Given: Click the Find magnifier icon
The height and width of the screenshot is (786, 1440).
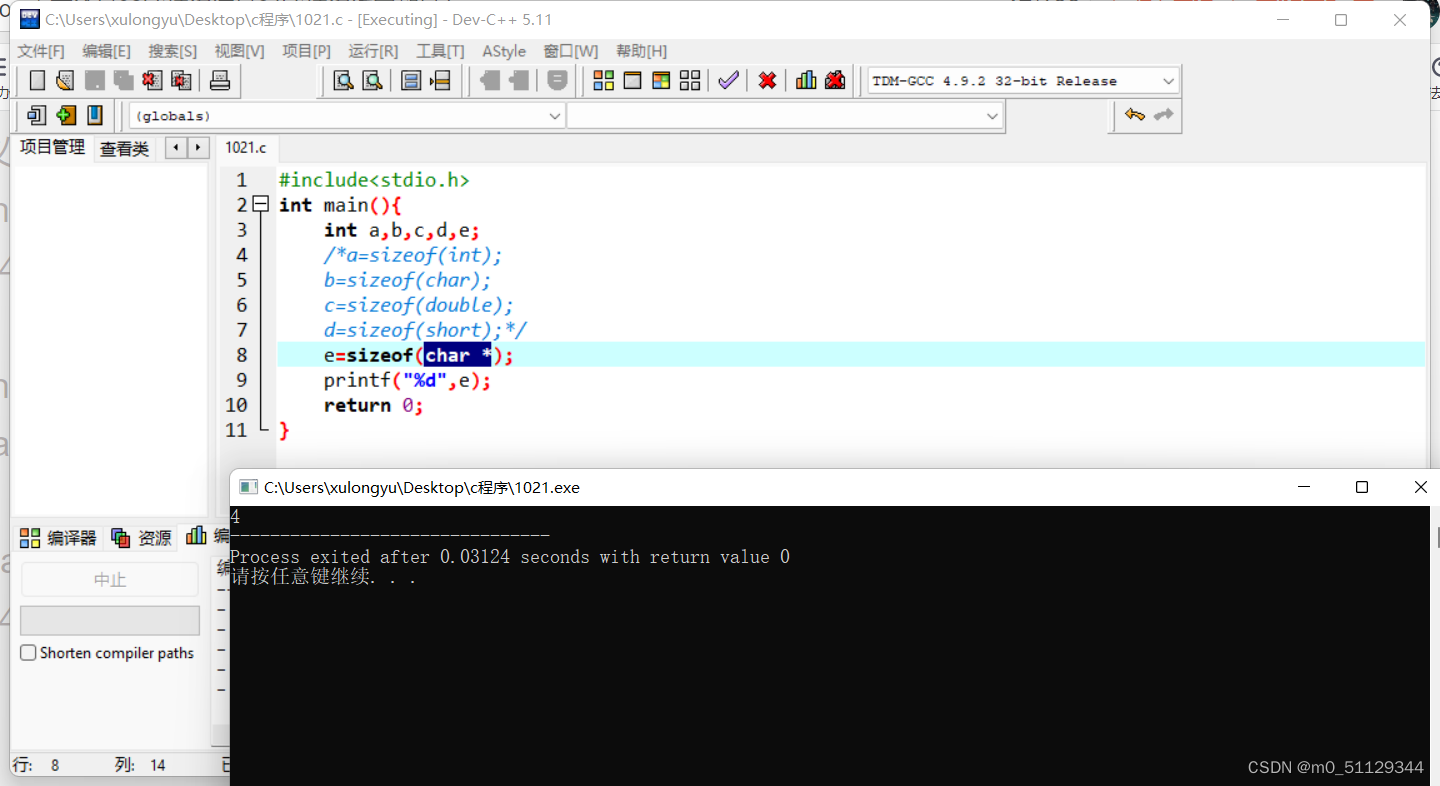Looking at the screenshot, I should pos(343,81).
